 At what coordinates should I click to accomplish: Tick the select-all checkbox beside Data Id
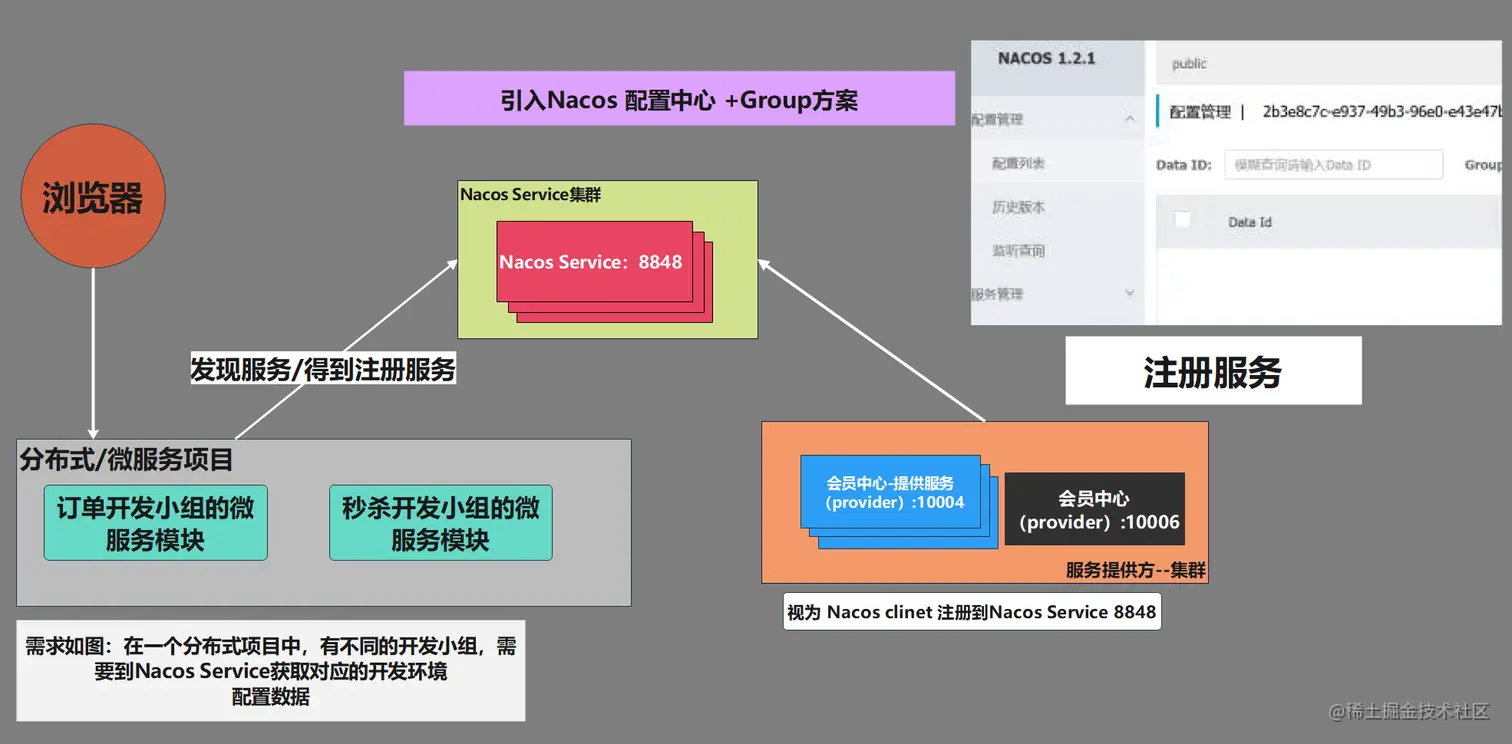tap(1182, 220)
